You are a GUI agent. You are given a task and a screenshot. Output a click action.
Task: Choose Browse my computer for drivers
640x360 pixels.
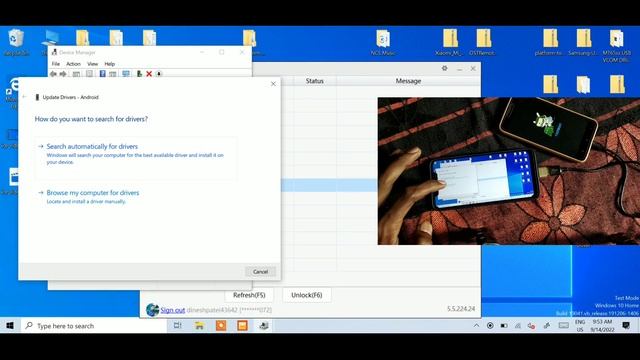click(x=93, y=193)
